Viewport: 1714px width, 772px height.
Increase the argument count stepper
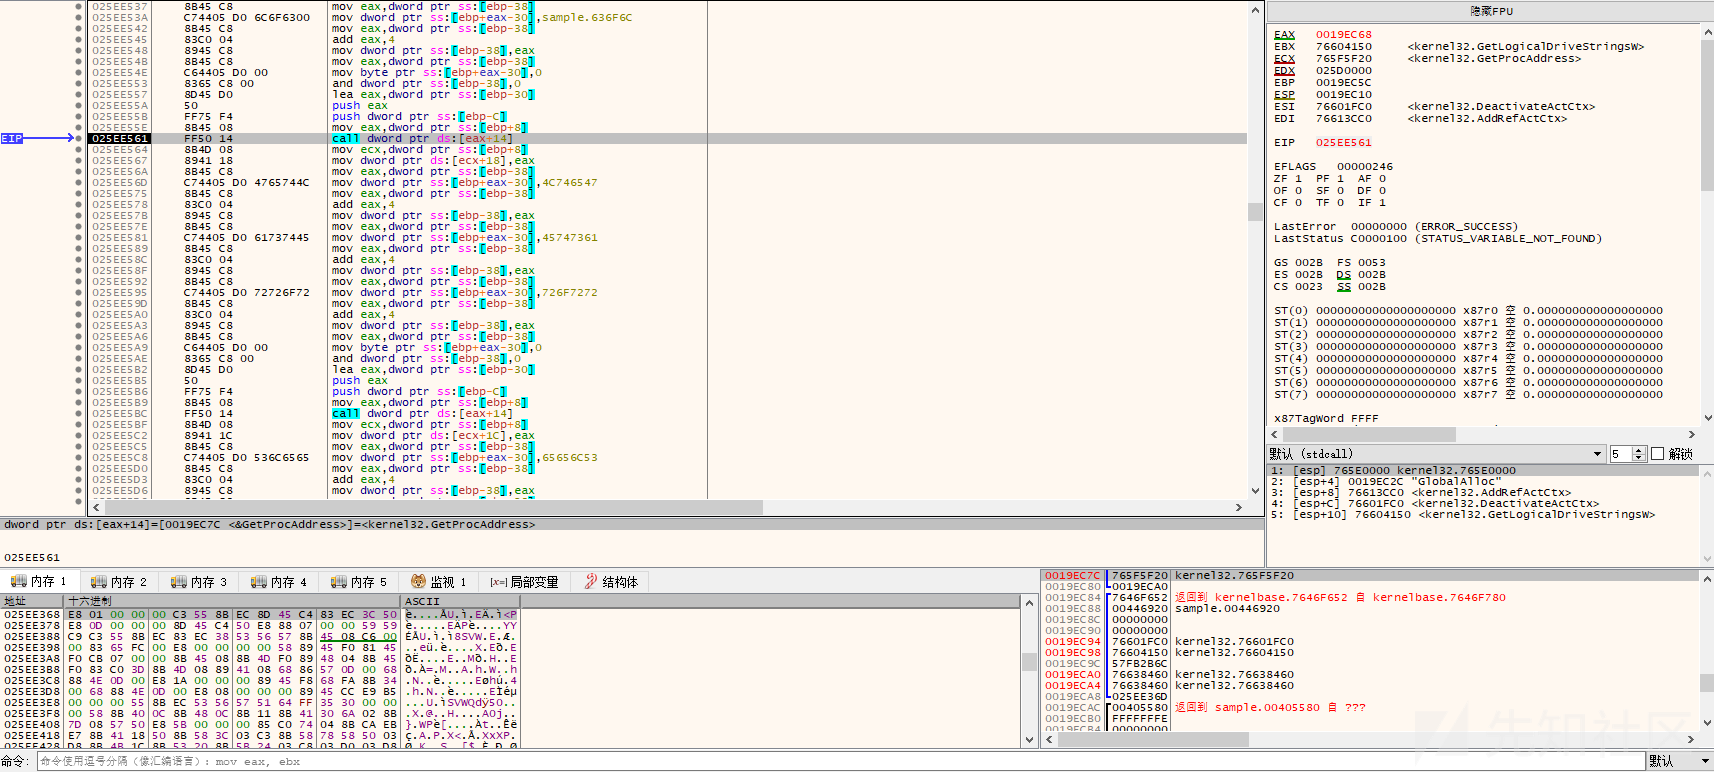[1638, 450]
